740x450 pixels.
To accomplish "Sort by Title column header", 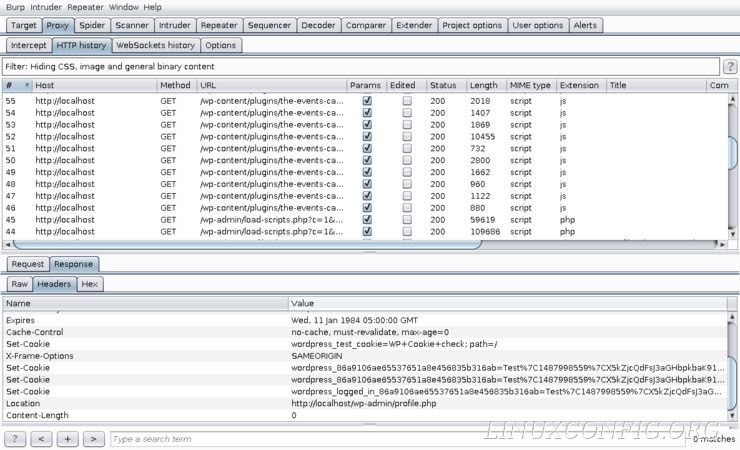I will (x=656, y=85).
